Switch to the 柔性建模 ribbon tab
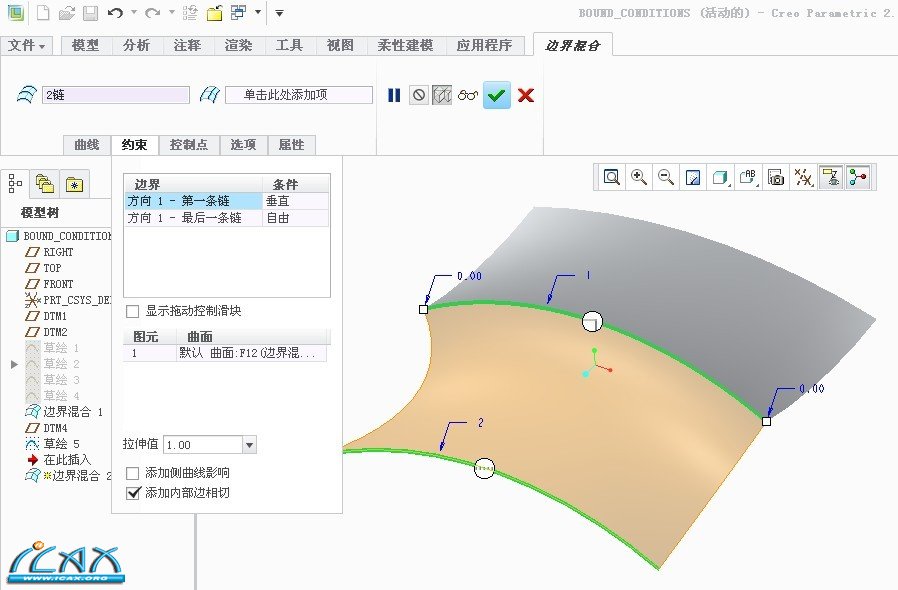Image resolution: width=898 pixels, height=590 pixels. tap(405, 45)
